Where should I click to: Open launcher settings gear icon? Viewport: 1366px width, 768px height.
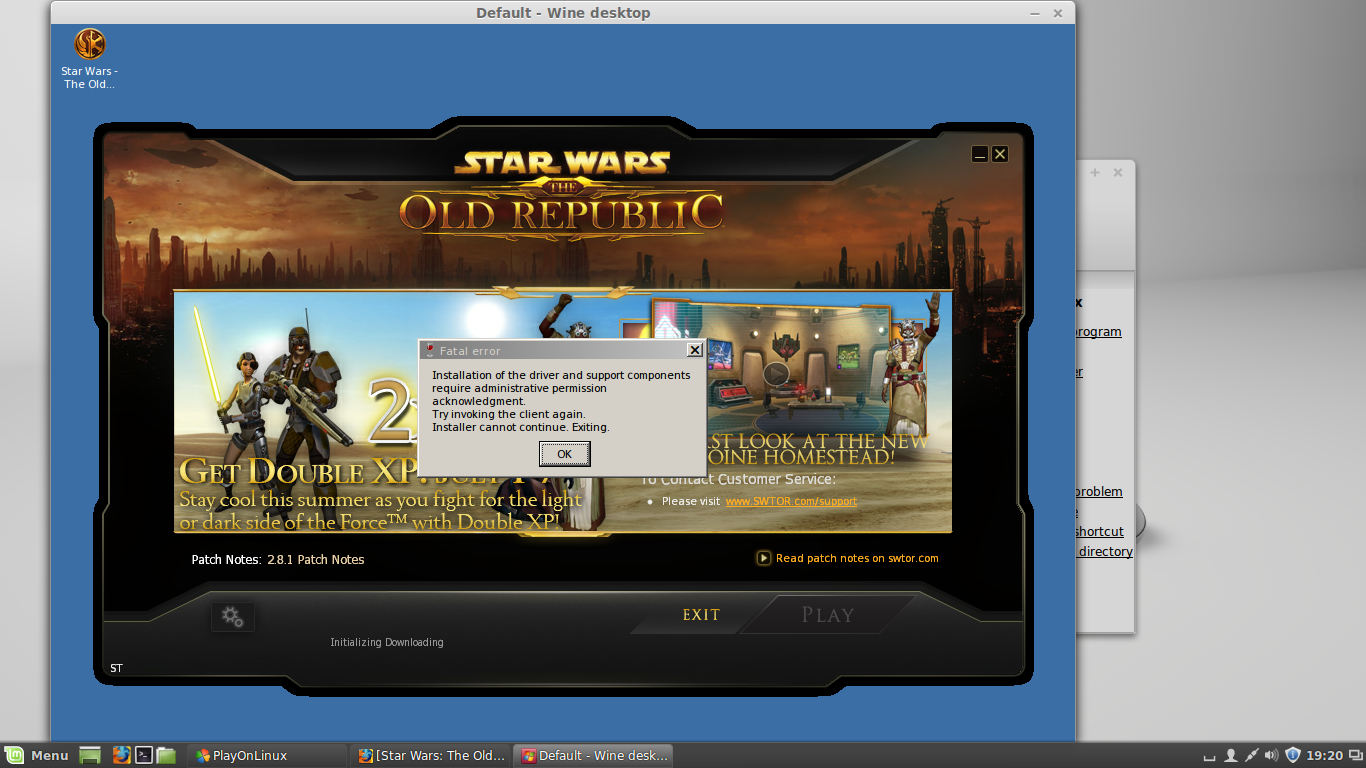click(233, 617)
